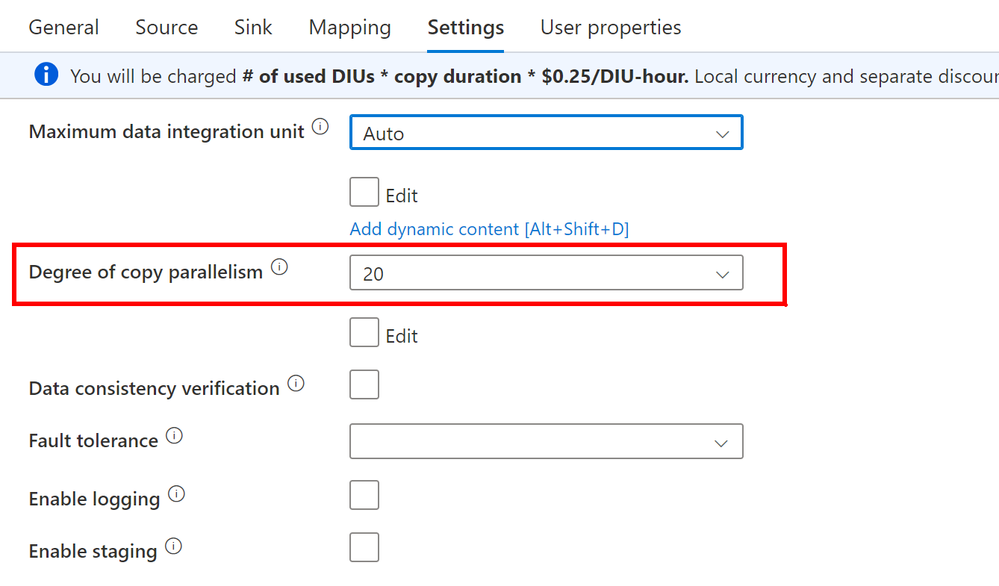
Task: Click the Enable logging info icon
Action: point(176,494)
